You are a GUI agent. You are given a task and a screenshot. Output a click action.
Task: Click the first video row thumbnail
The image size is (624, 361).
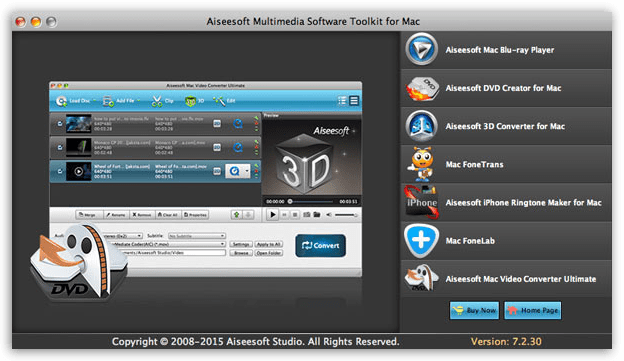pyautogui.click(x=78, y=124)
